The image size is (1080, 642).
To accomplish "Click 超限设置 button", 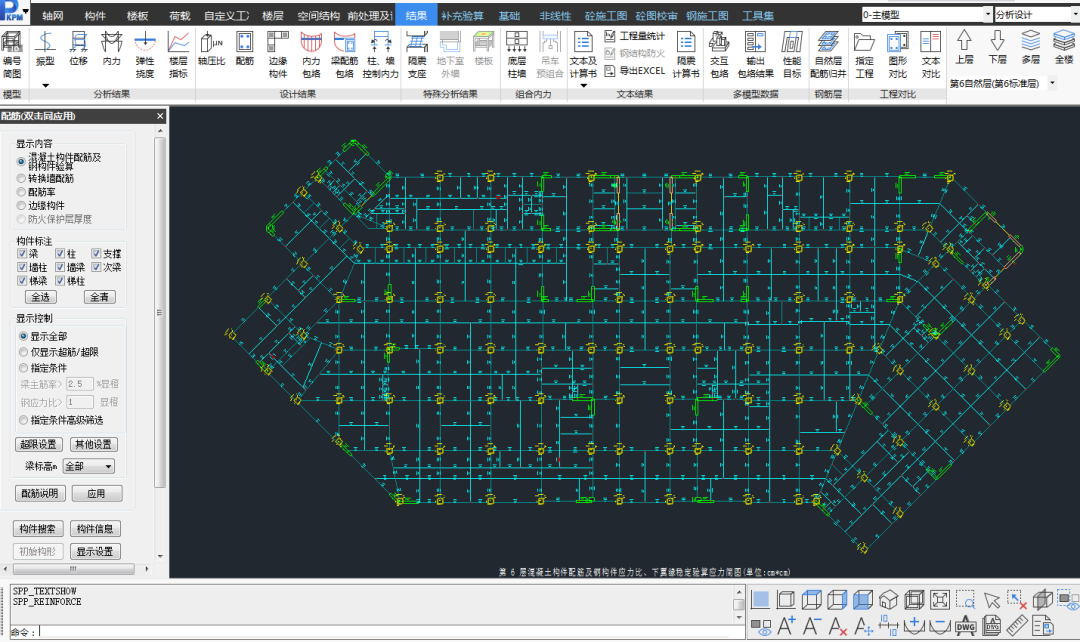I will click(x=39, y=444).
